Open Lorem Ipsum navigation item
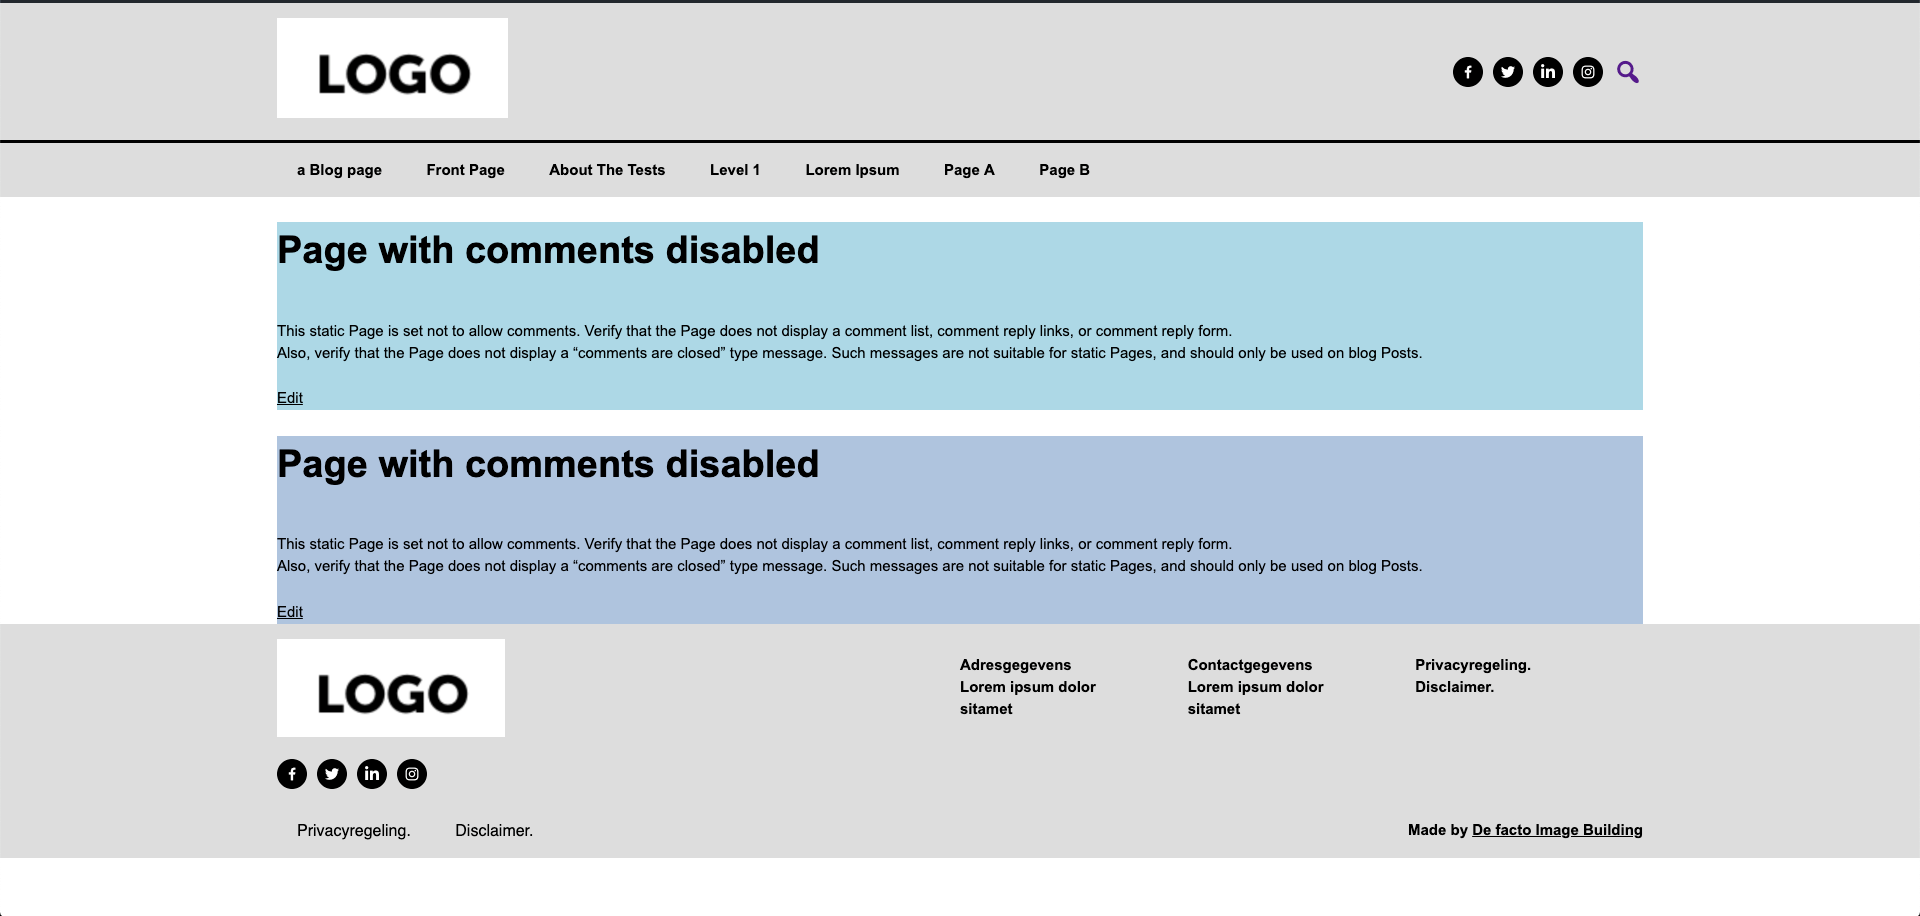This screenshot has width=1920, height=916. point(852,170)
